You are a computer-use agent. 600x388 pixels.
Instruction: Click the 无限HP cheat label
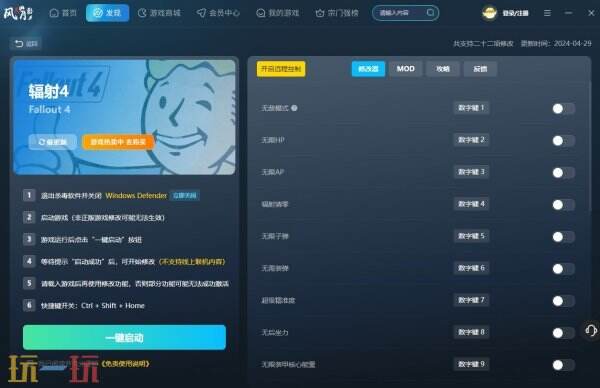click(x=272, y=140)
